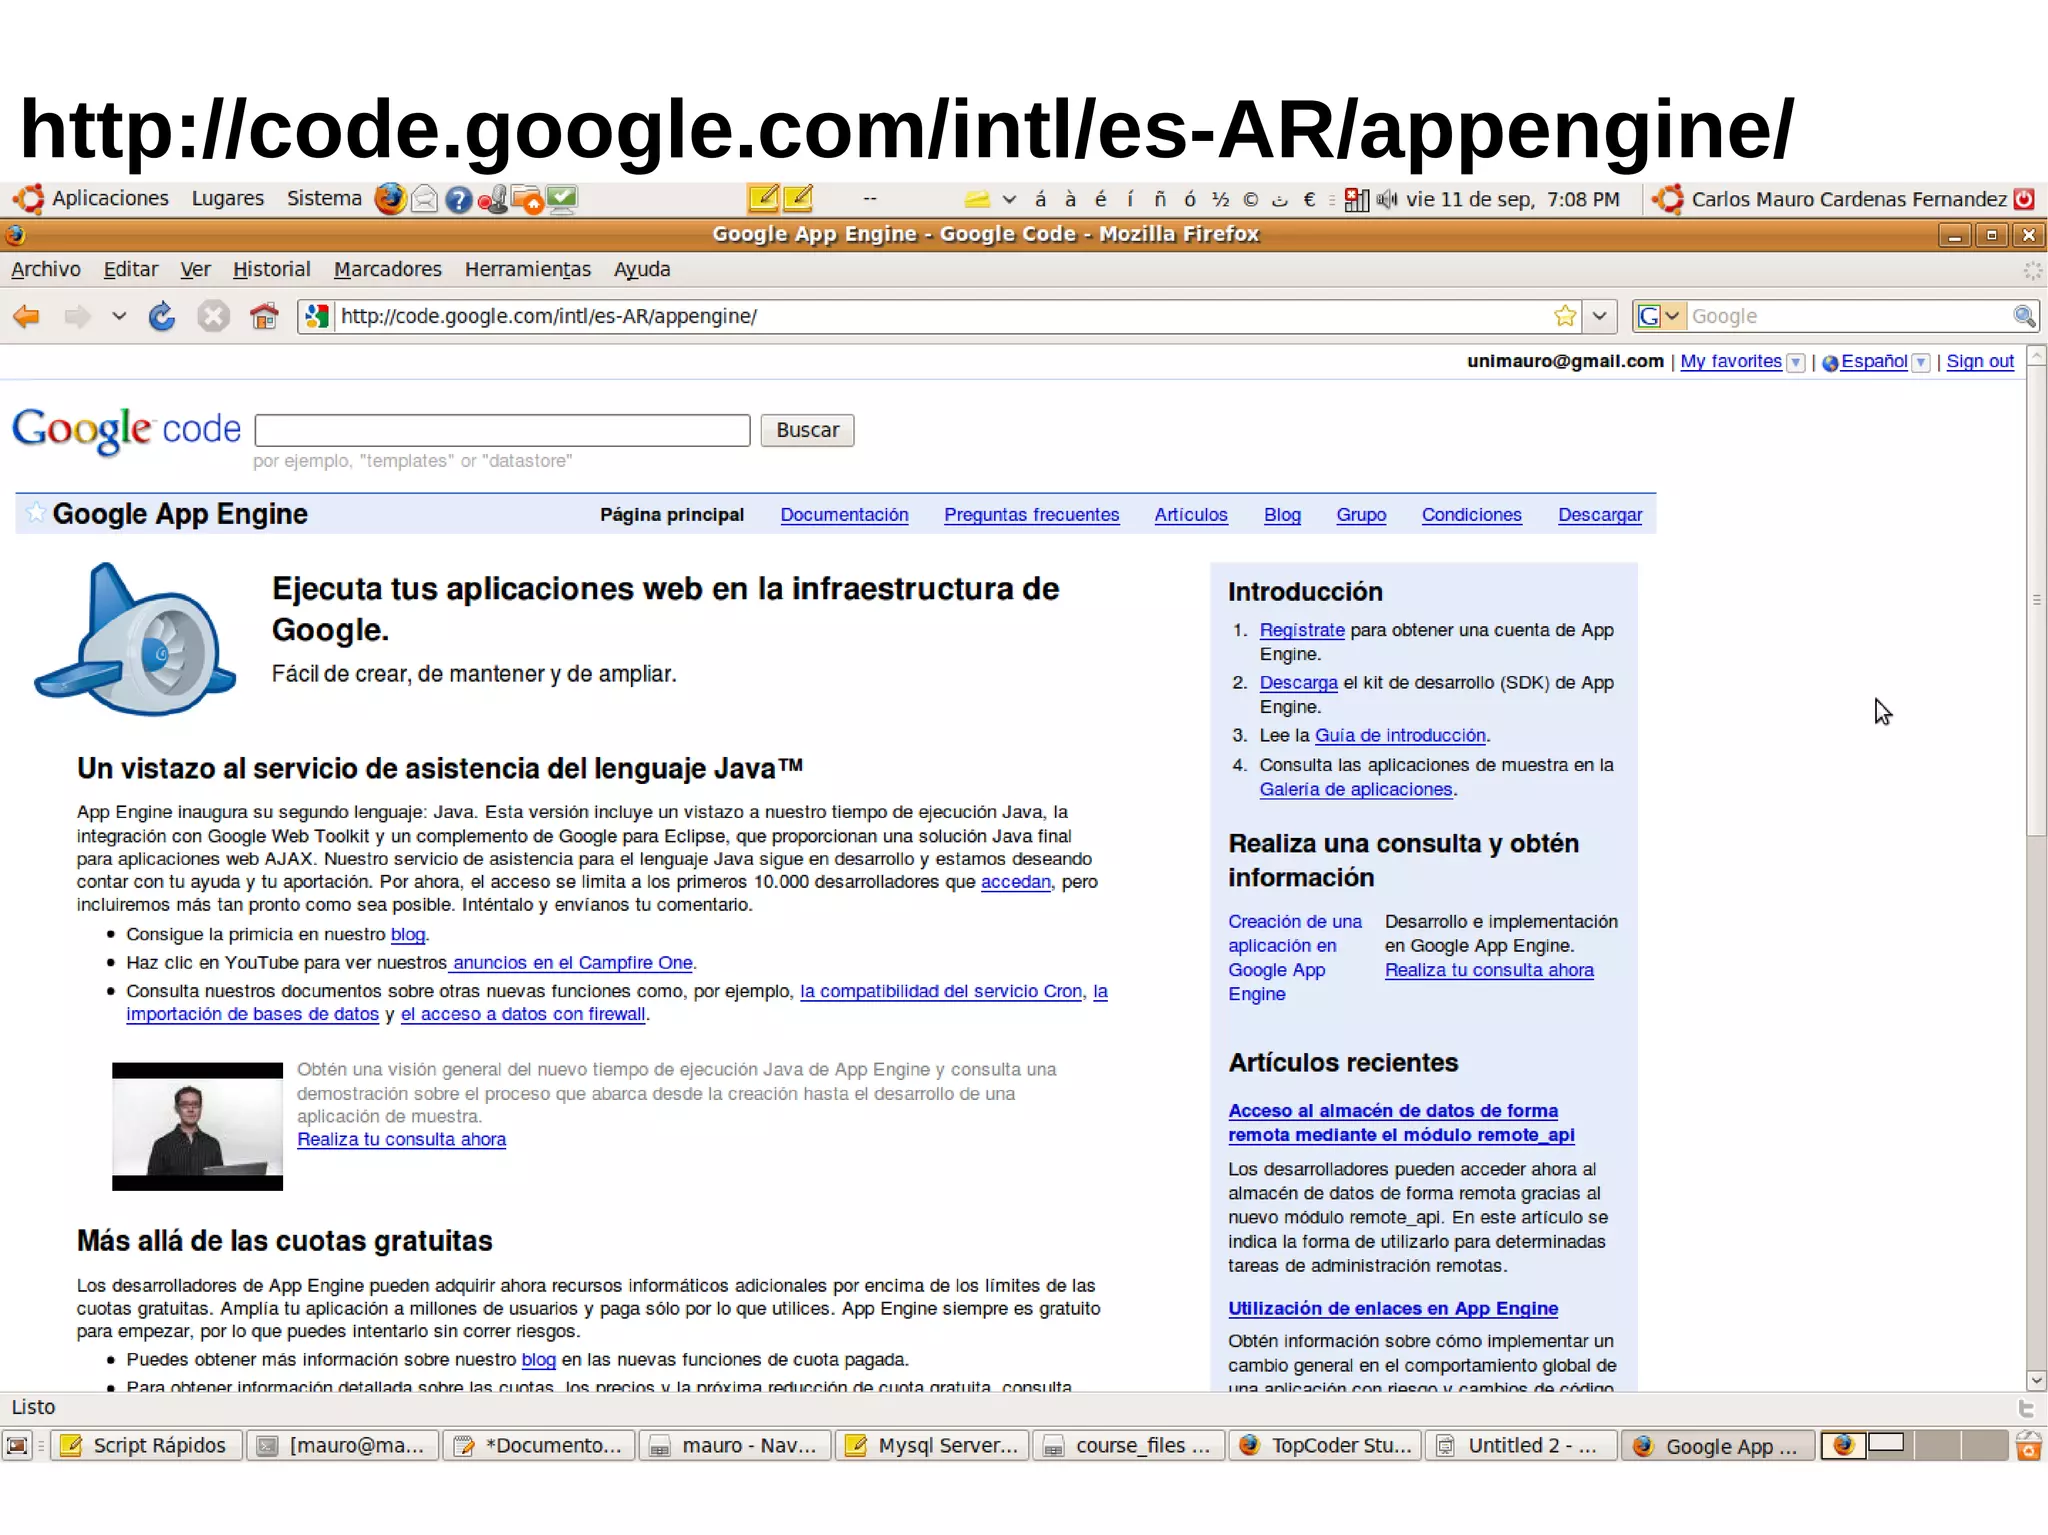This screenshot has width=2048, height=1535.
Task: Open the search engine selector dropdown
Action: pos(1660,316)
